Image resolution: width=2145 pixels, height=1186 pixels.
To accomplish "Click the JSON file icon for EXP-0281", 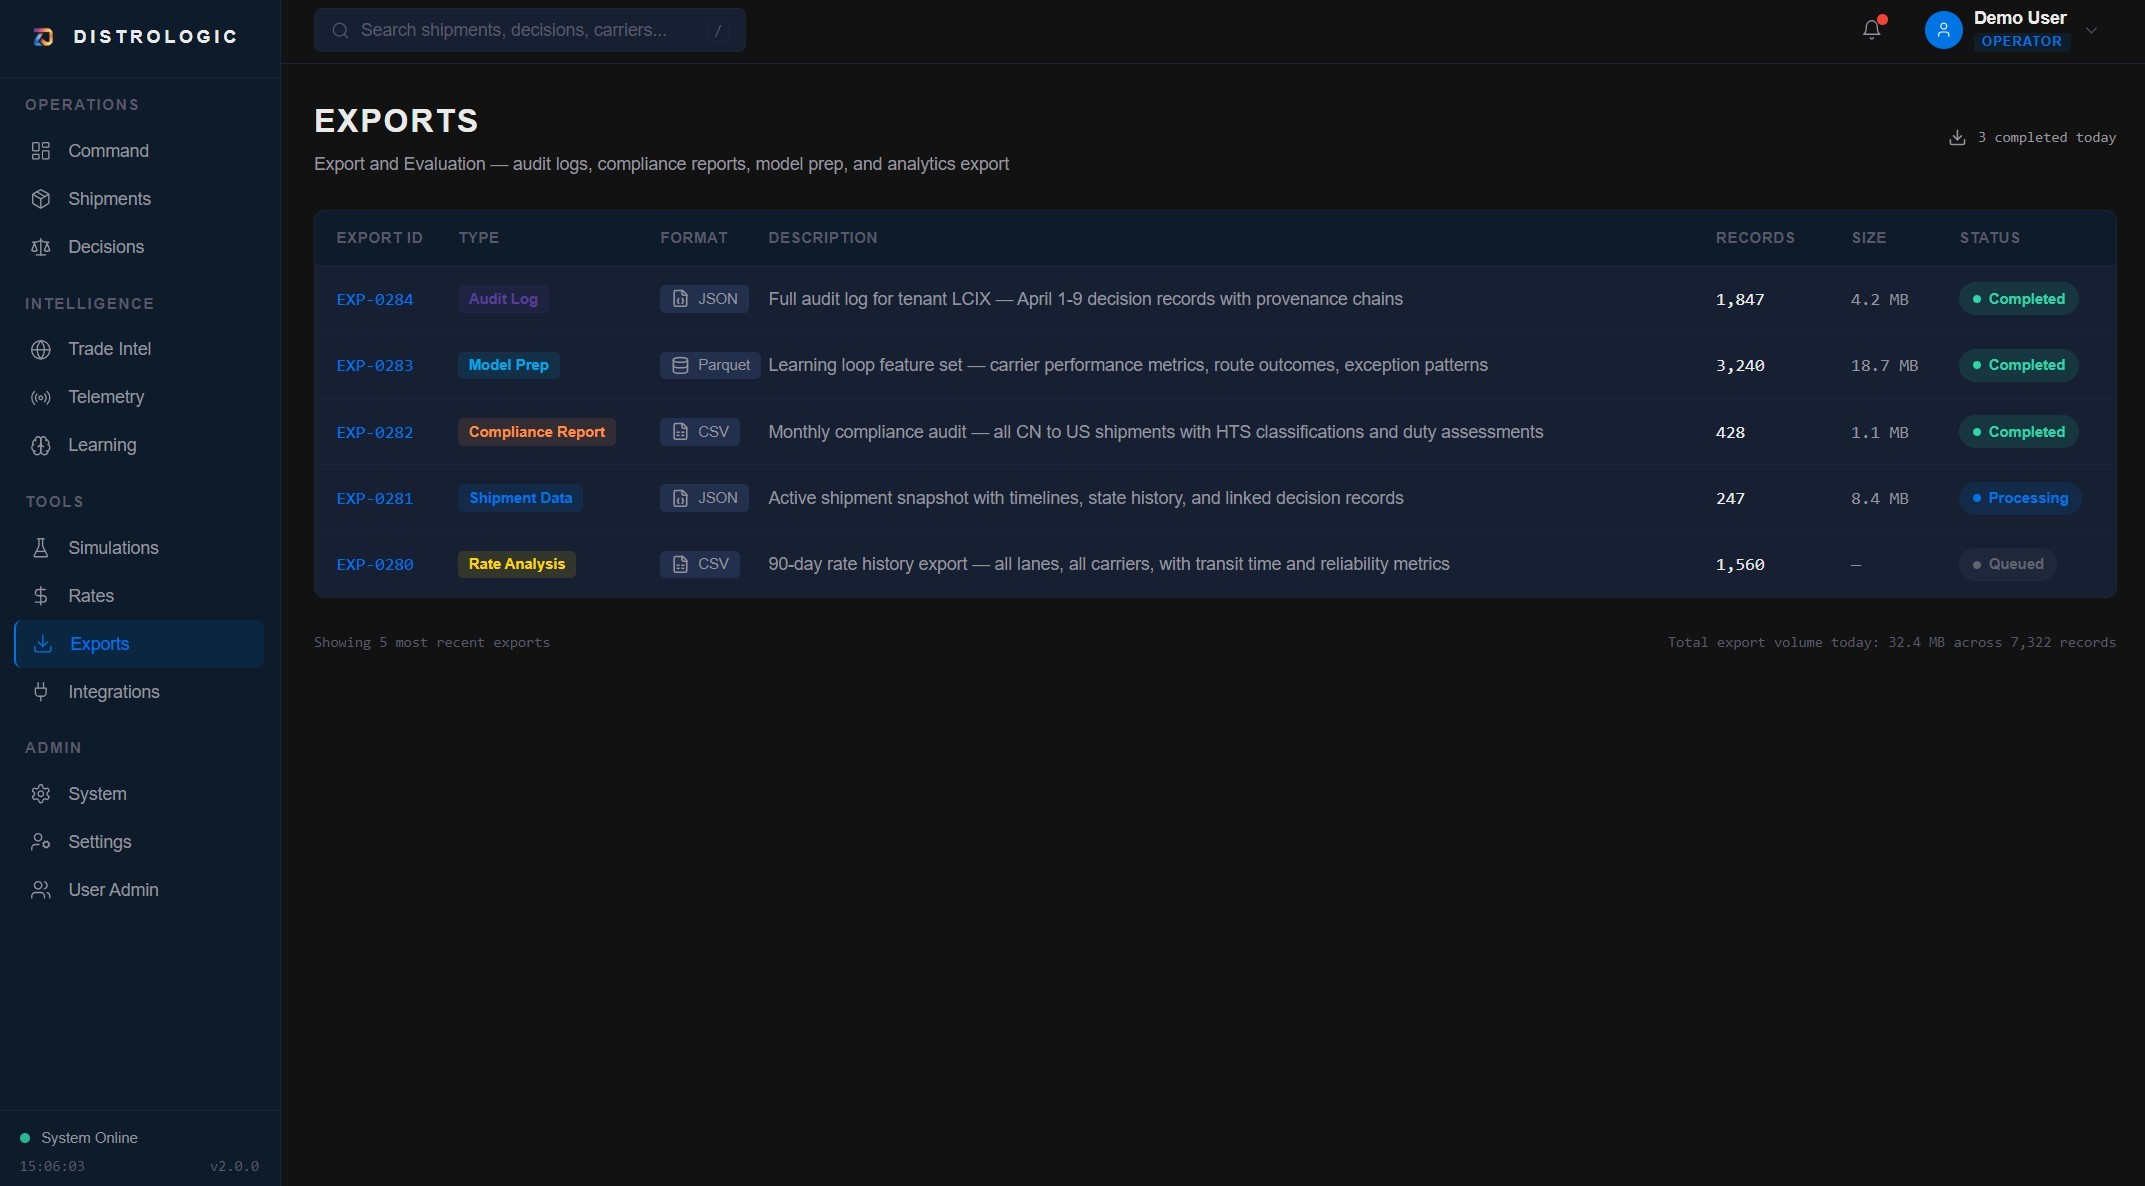I will tap(680, 498).
